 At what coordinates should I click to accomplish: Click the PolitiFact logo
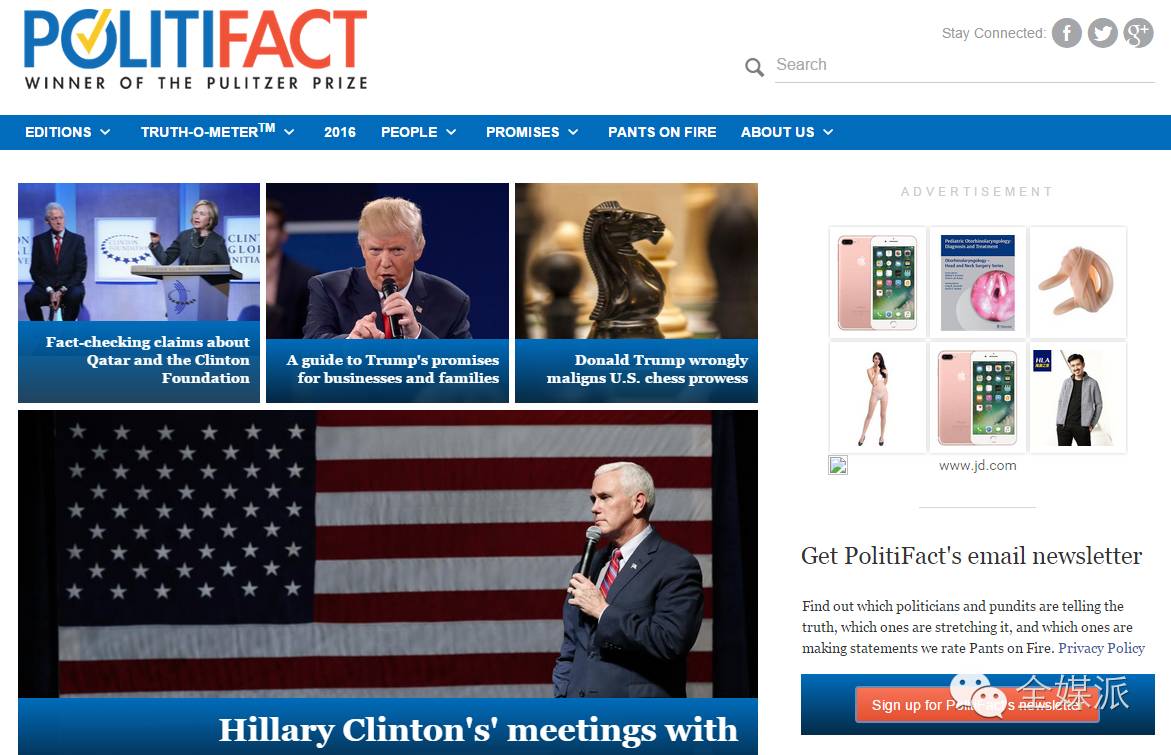click(196, 50)
